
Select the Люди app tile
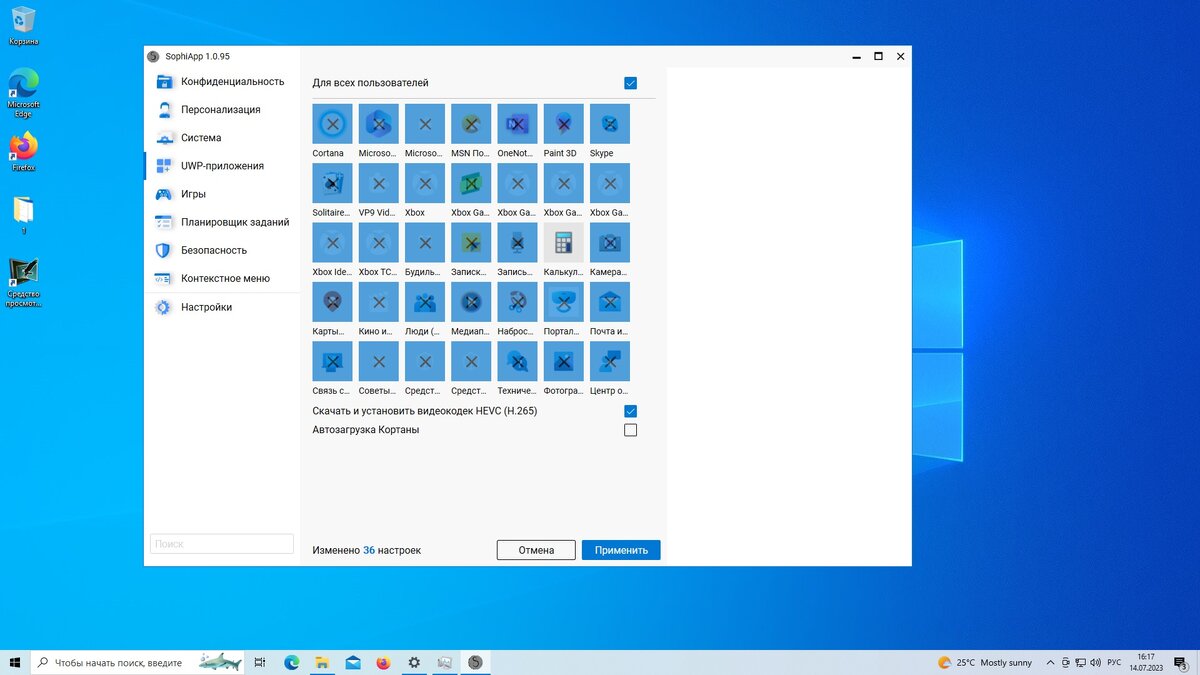pyautogui.click(x=425, y=301)
